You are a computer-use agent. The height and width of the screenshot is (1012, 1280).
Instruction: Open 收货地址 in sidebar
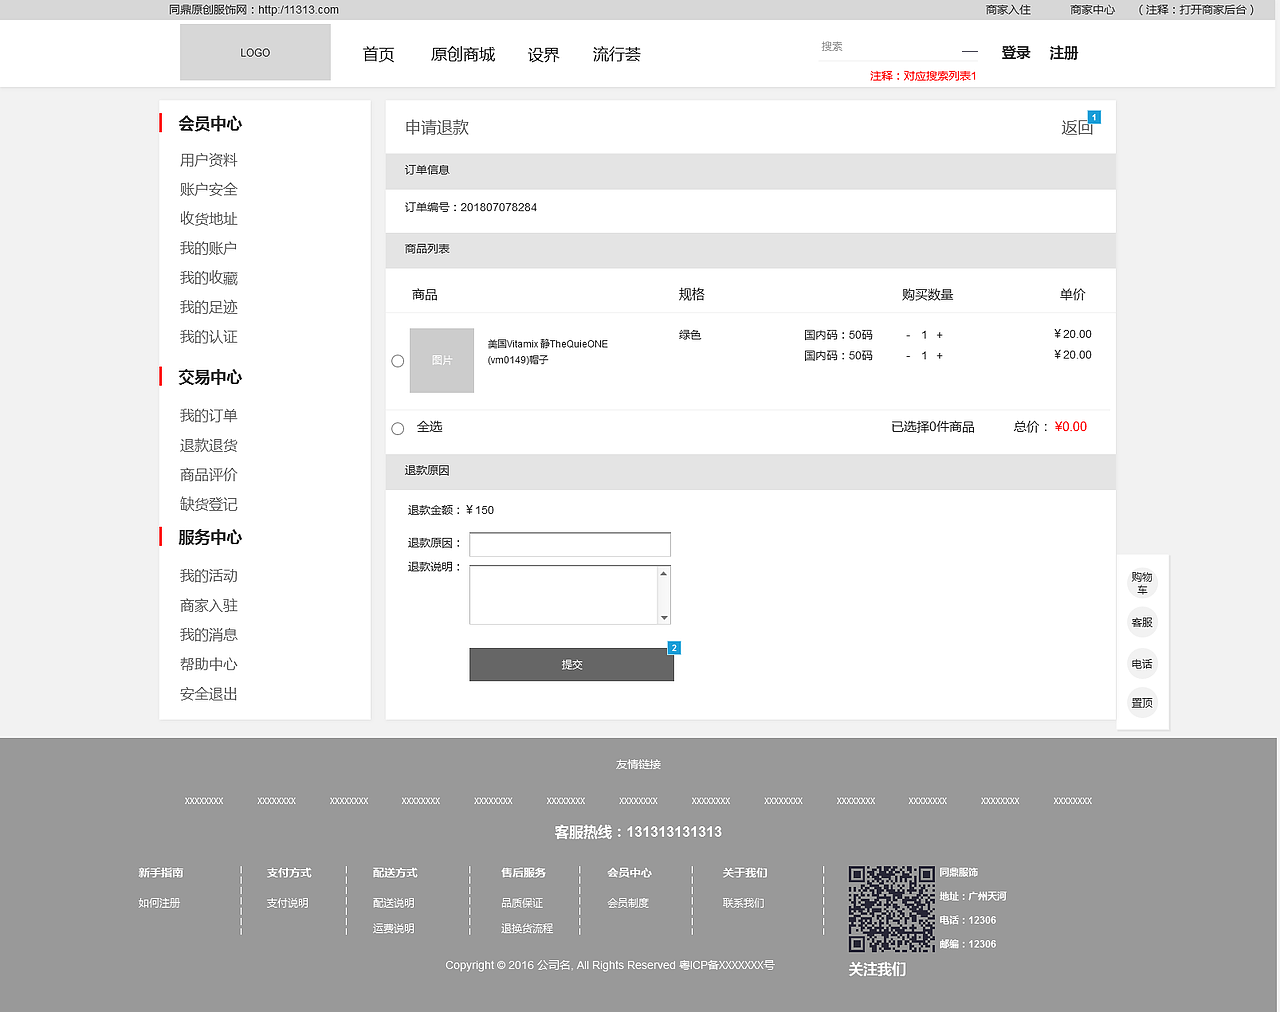click(x=209, y=219)
